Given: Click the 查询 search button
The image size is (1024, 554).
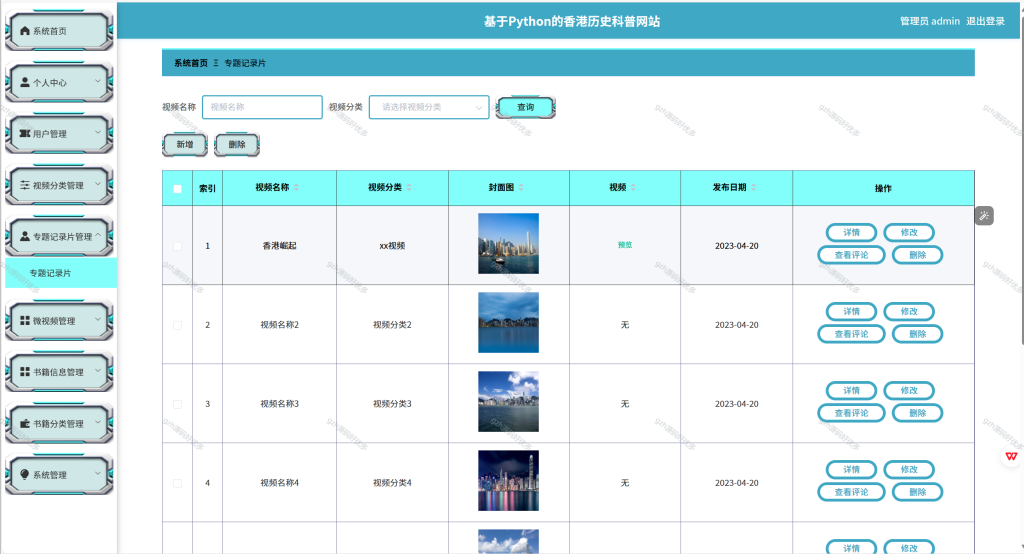Looking at the screenshot, I should click(526, 107).
